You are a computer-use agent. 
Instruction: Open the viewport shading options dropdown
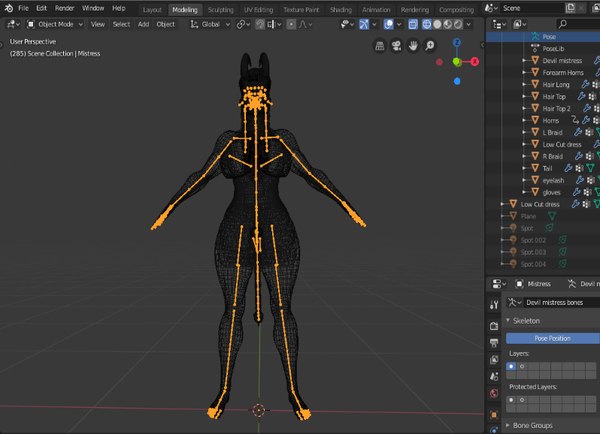coord(468,24)
